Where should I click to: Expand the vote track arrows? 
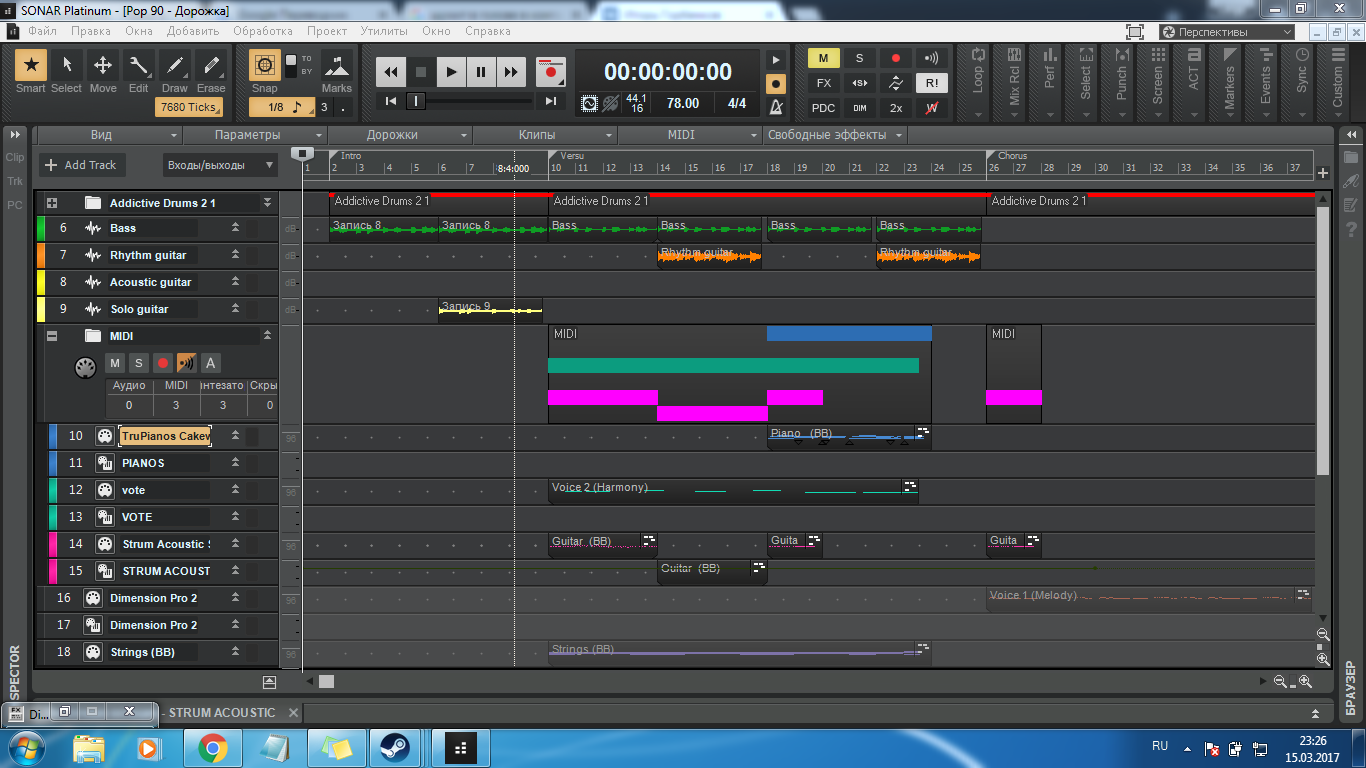pyautogui.click(x=235, y=490)
